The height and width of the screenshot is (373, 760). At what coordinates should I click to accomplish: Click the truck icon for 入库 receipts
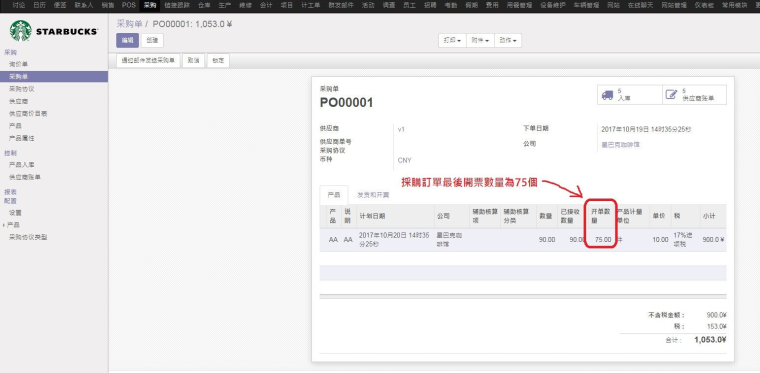tap(607, 95)
